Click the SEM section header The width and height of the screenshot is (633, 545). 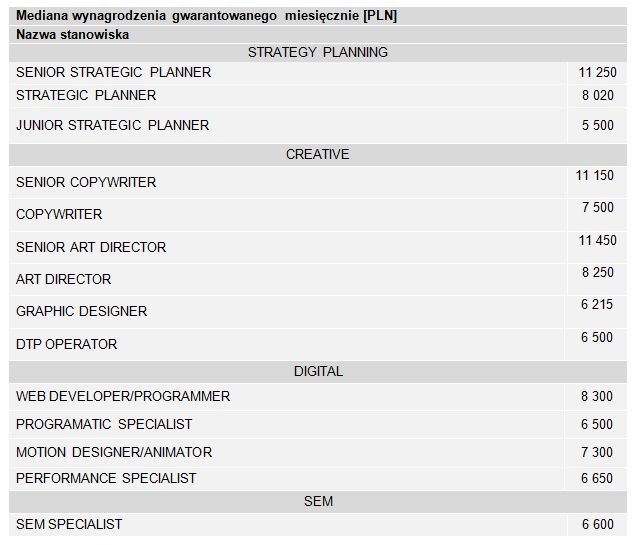[x=317, y=501]
